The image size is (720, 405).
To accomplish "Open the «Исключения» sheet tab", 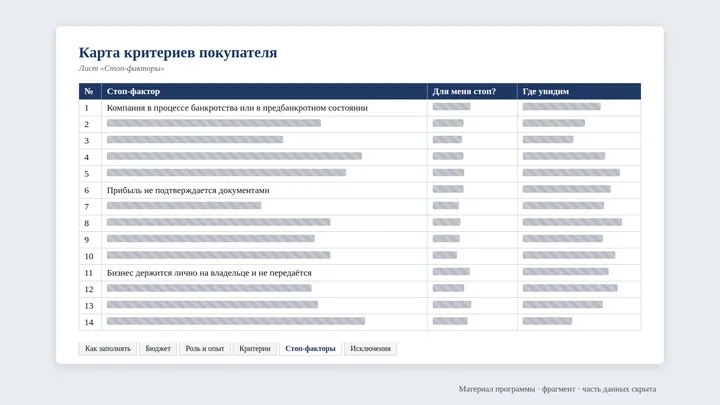I will coord(371,349).
